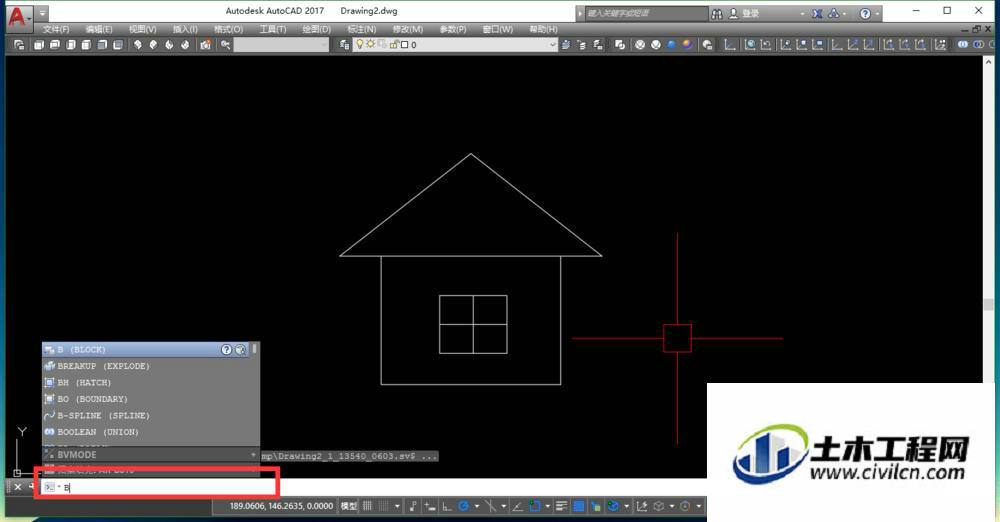
Task: Open the 工具(T) menu
Action: pyautogui.click(x=272, y=29)
